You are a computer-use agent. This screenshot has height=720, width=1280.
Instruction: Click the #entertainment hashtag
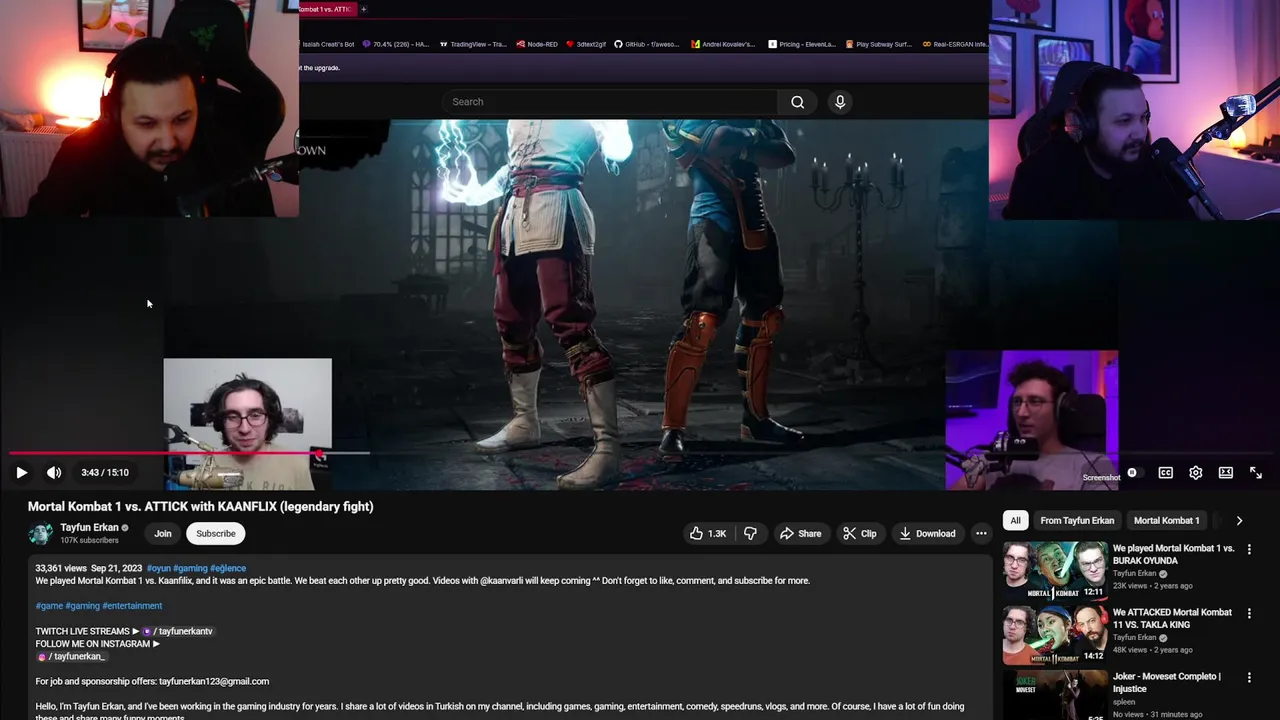pyautogui.click(x=132, y=606)
